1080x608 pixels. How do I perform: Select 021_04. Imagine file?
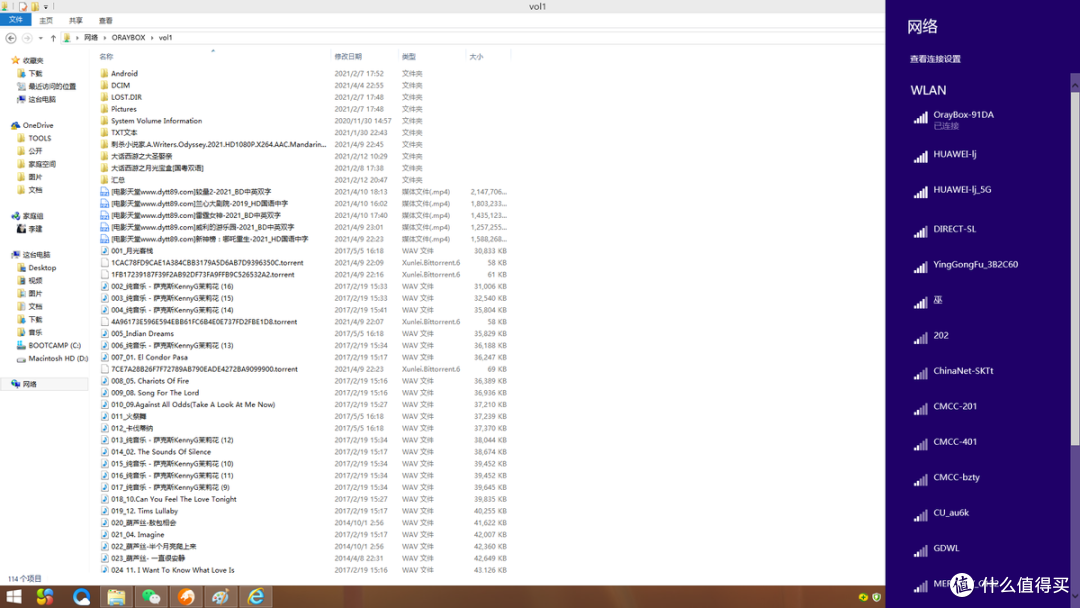(138, 535)
